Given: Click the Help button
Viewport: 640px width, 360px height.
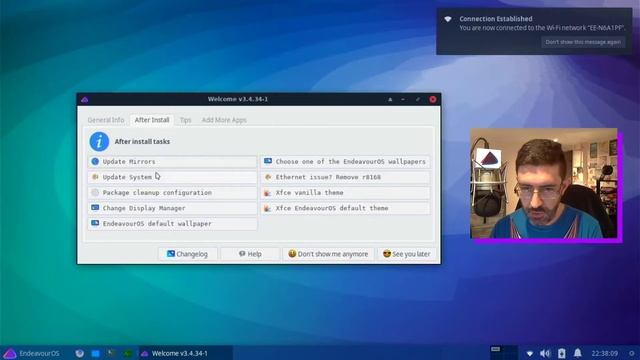Looking at the screenshot, I should point(250,254).
